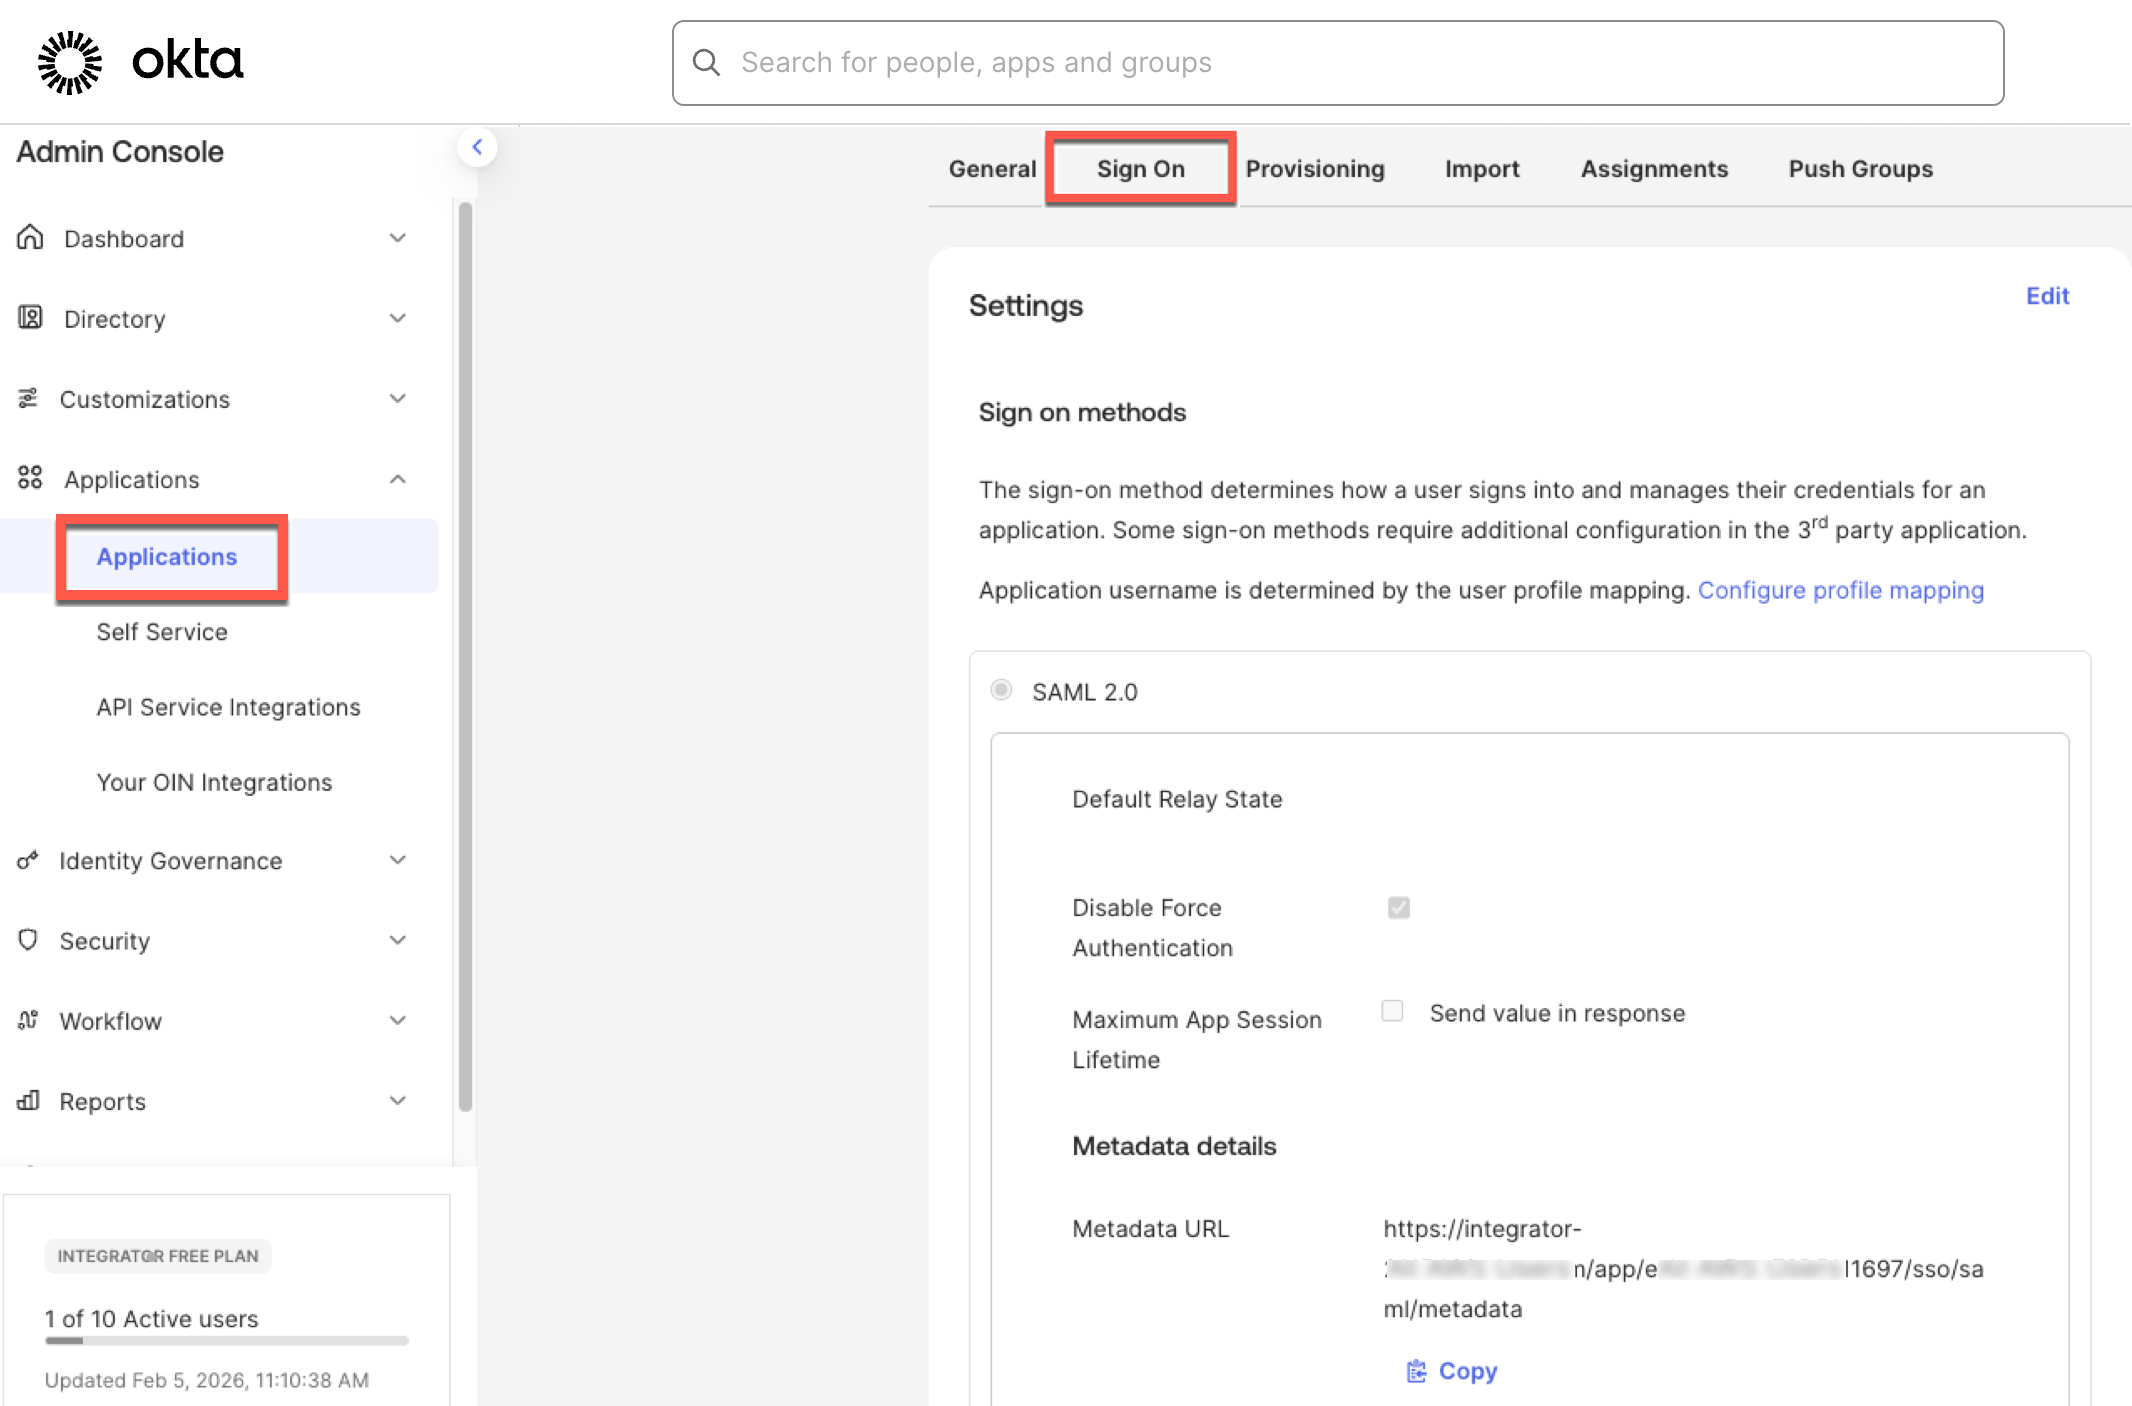This screenshot has width=2132, height=1406.
Task: Click the Dashboard home icon
Action: (x=30, y=238)
